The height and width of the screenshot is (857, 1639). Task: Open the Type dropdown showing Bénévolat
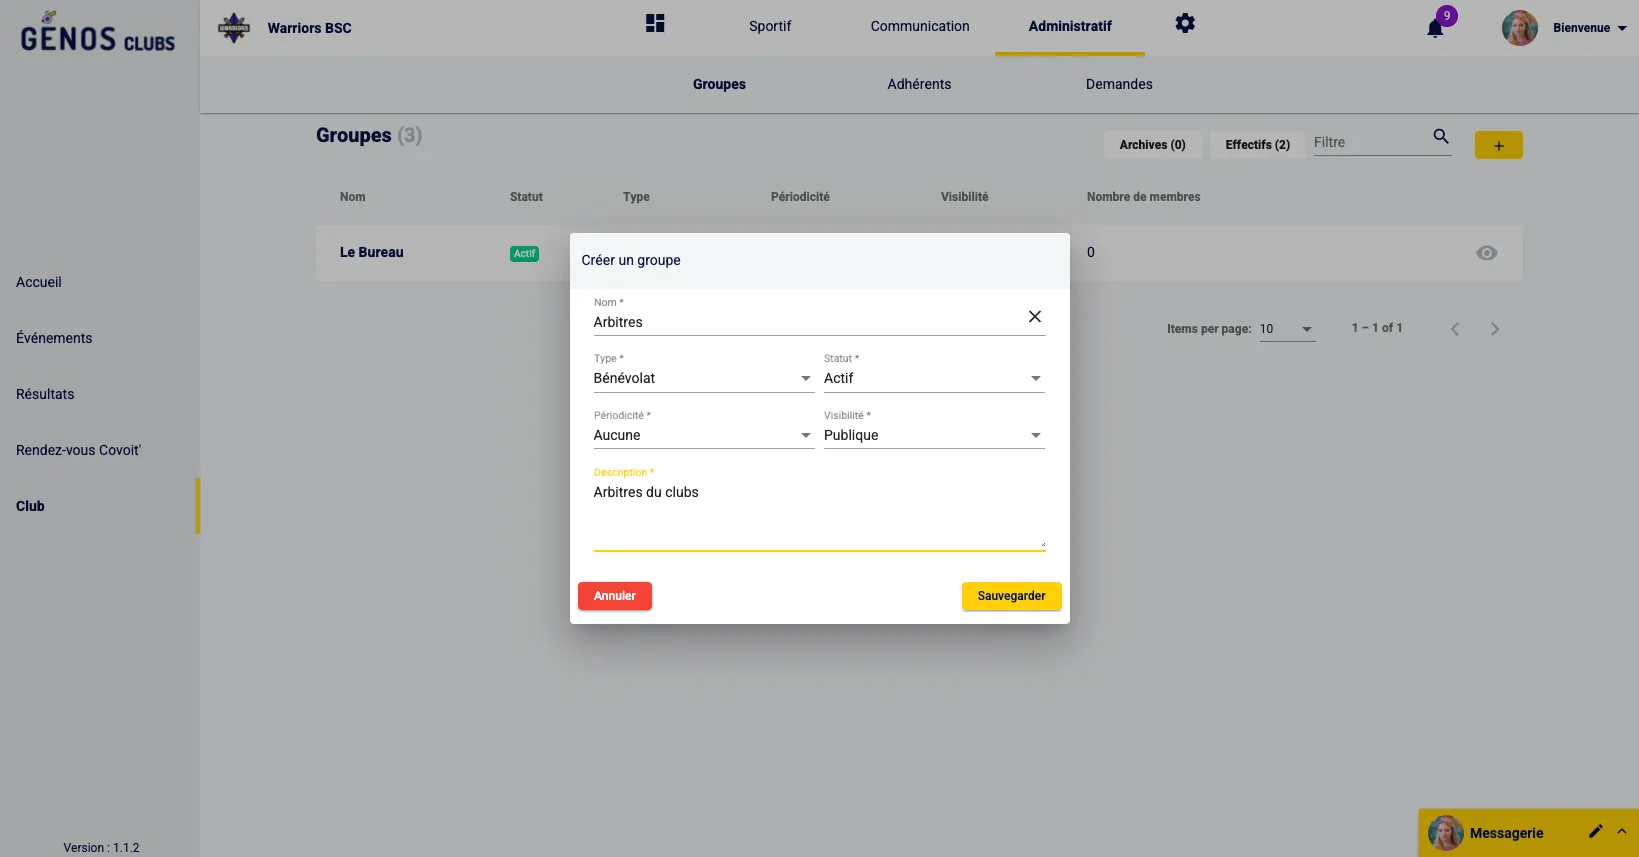click(703, 379)
